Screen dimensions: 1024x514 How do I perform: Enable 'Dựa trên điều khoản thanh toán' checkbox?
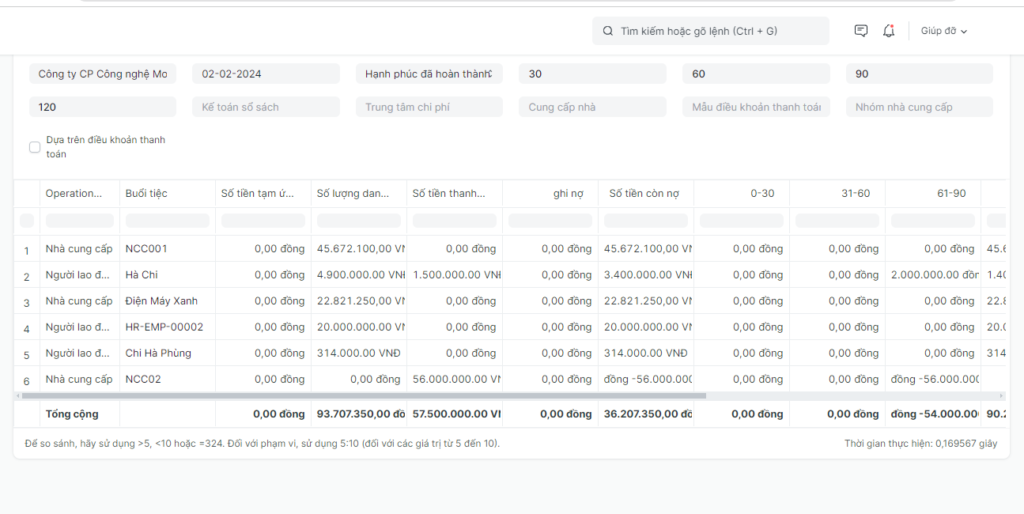[x=35, y=147]
